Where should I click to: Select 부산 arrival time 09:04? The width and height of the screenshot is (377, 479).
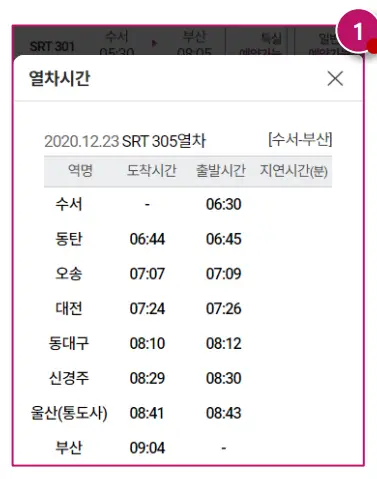tap(147, 448)
